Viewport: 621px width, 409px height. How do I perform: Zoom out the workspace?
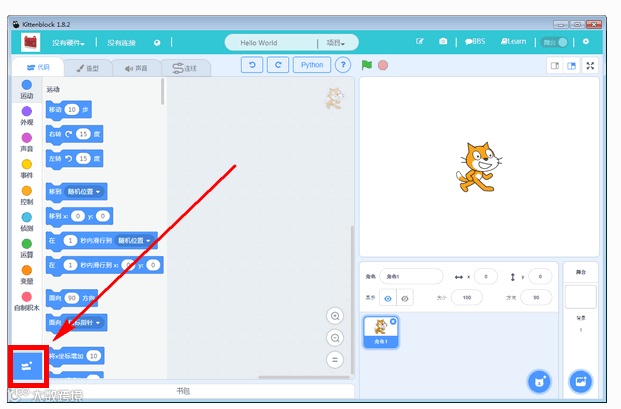coord(335,338)
